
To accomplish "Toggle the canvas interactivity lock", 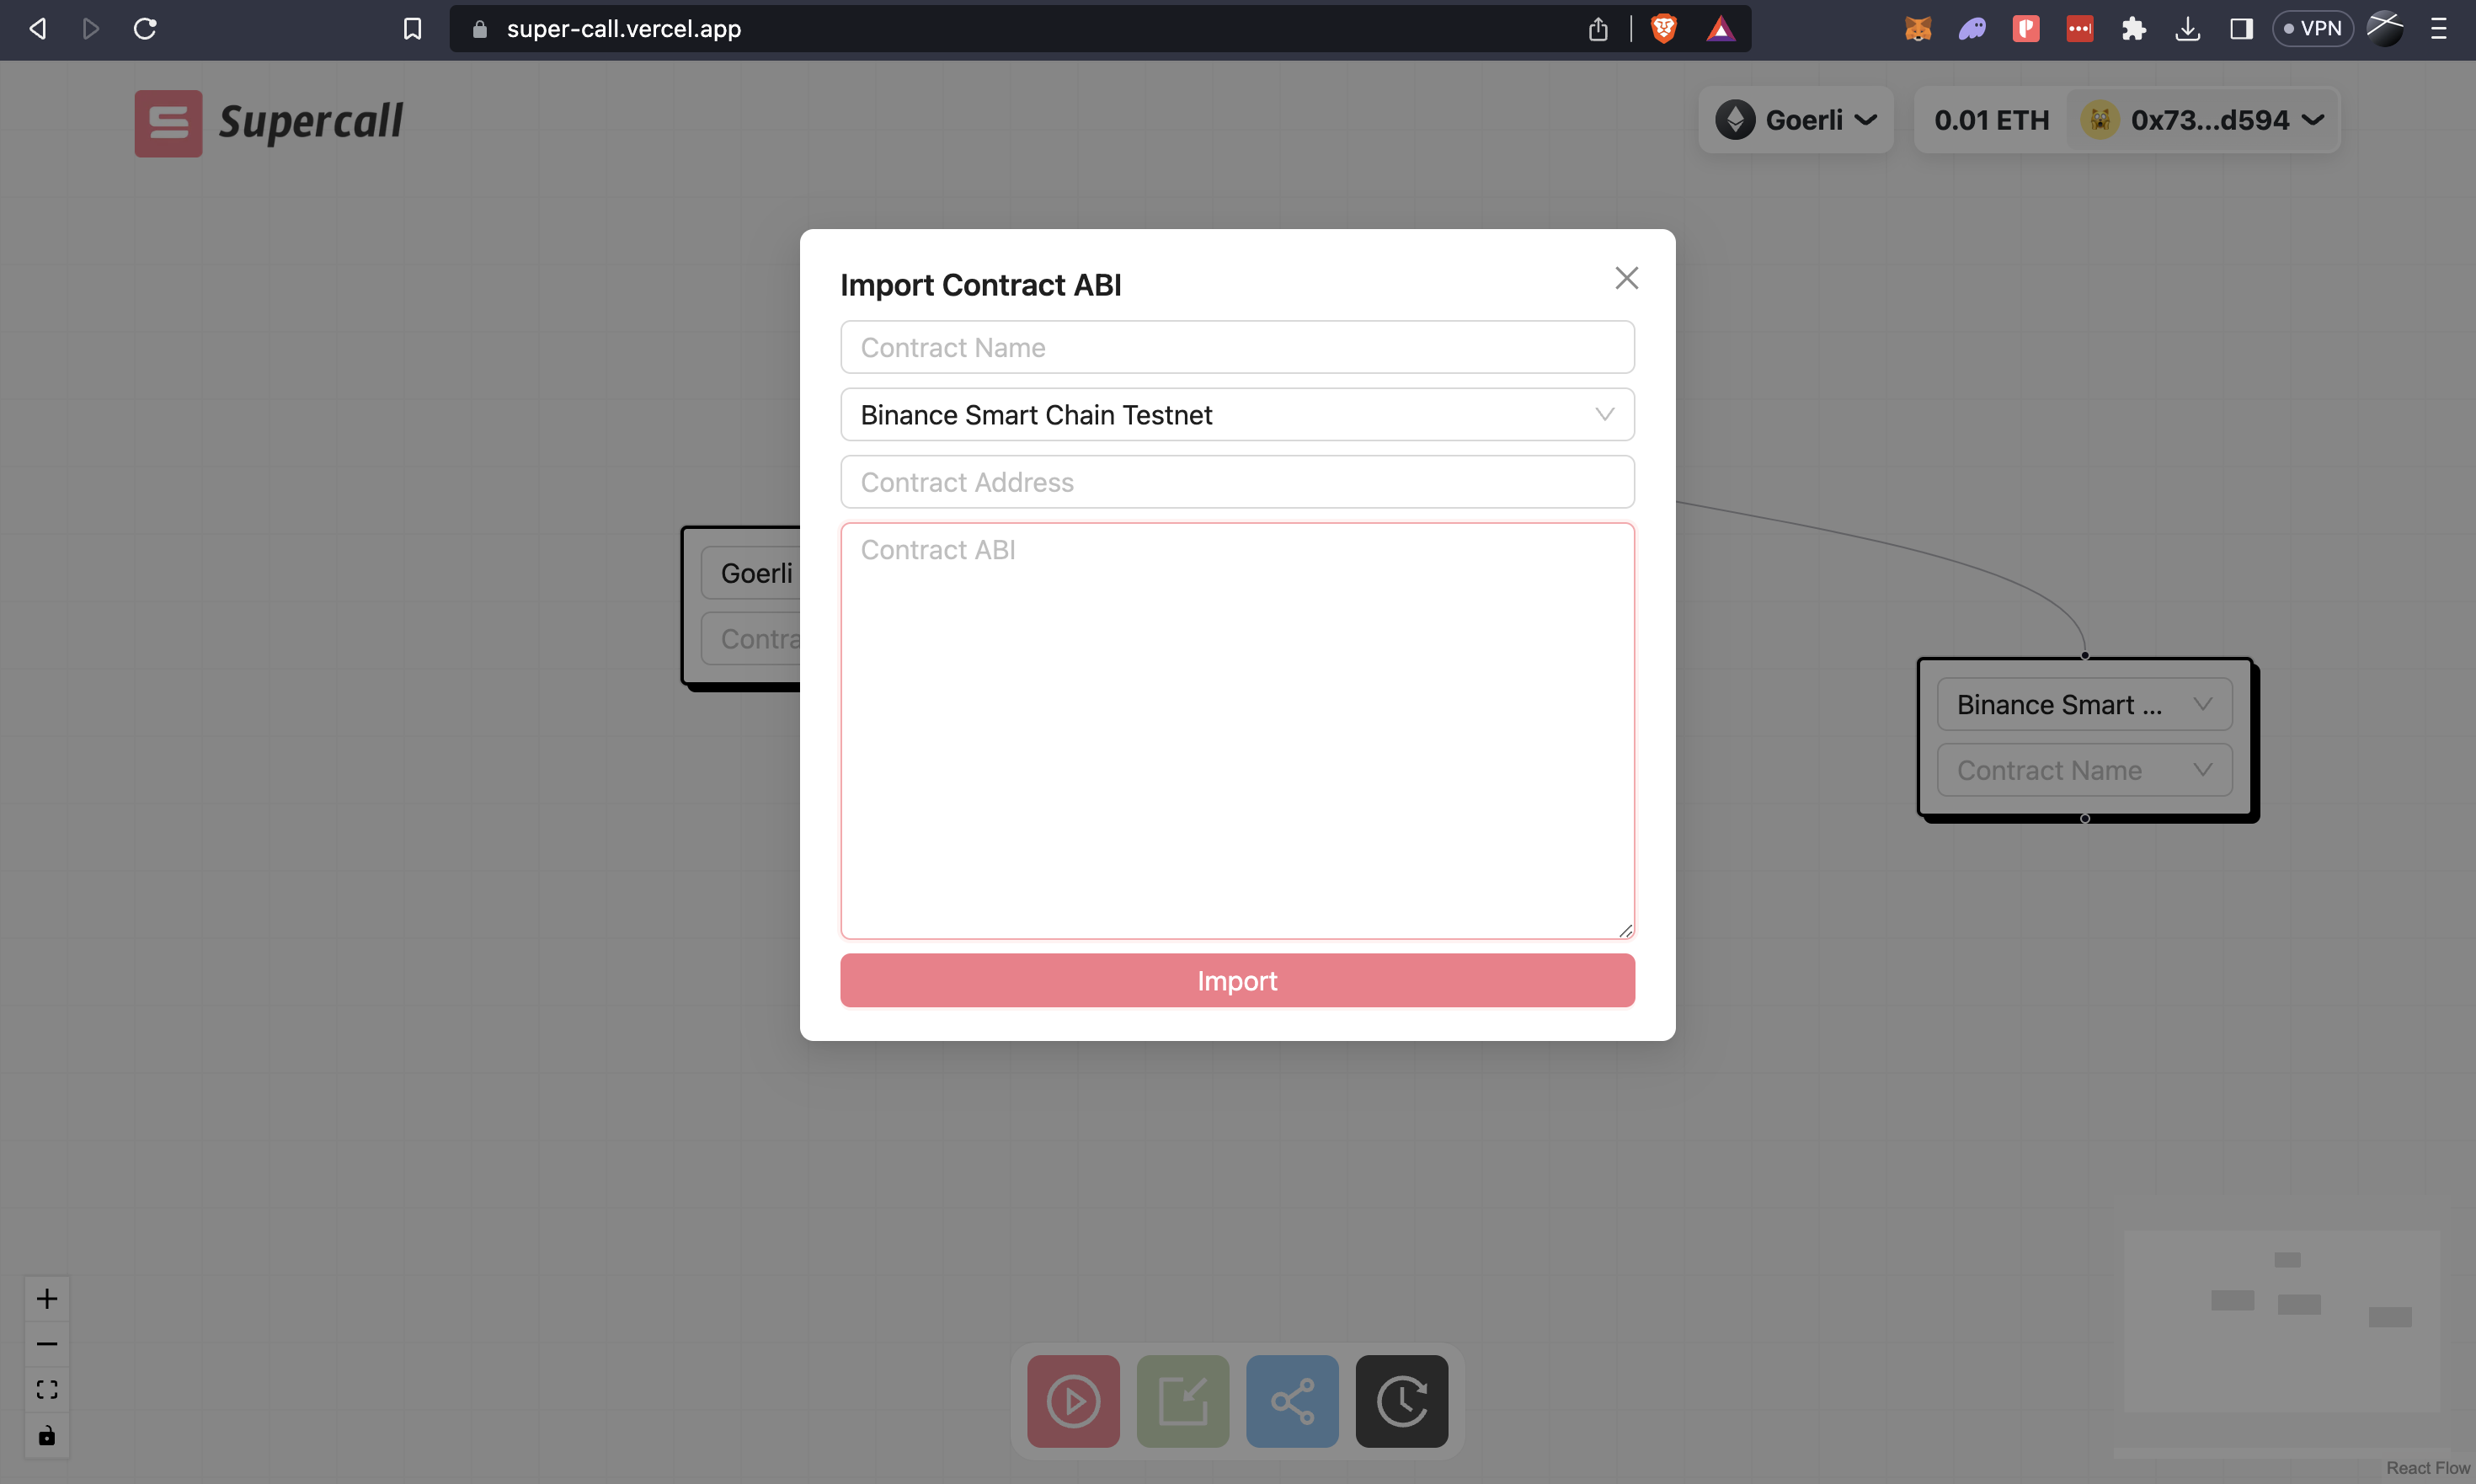I will 47,1436.
